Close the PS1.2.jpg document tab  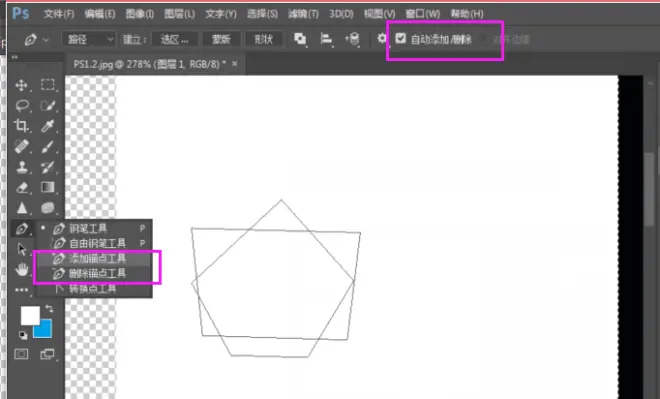235,64
